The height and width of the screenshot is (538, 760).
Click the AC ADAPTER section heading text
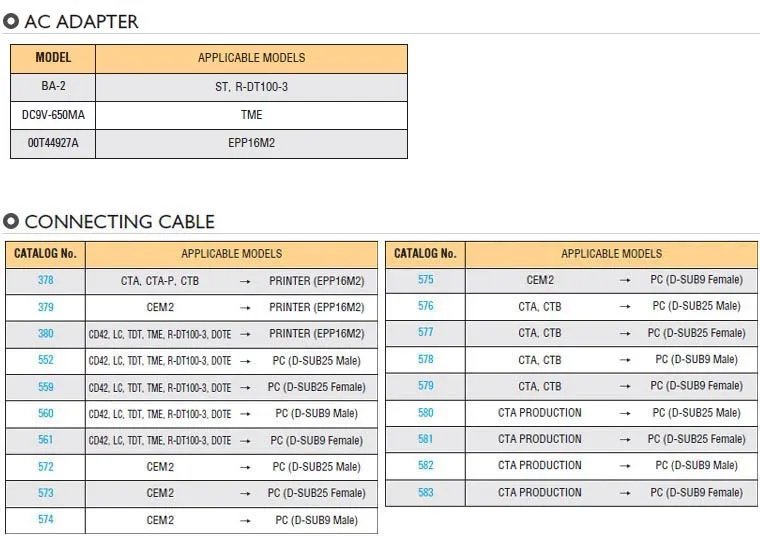pyautogui.click(x=81, y=21)
